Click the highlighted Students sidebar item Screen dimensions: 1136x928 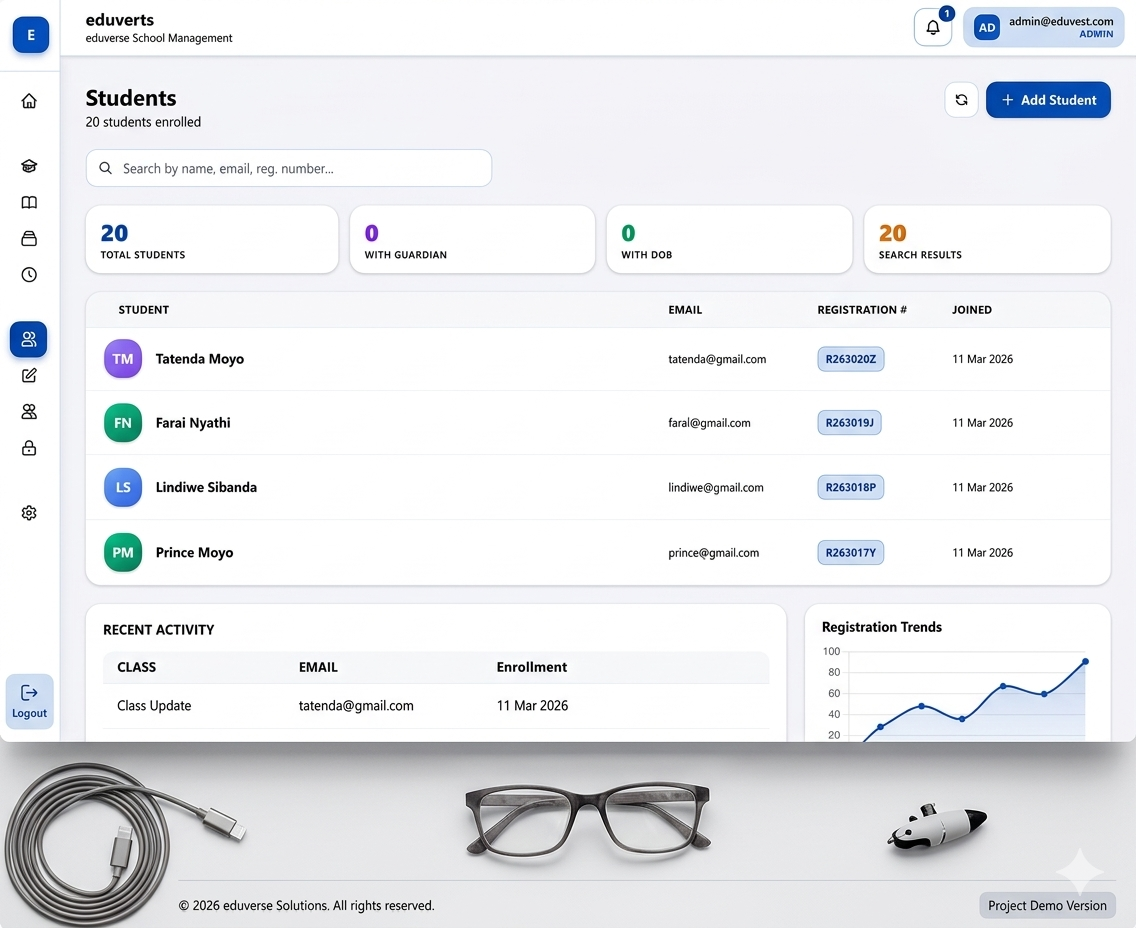(x=29, y=340)
